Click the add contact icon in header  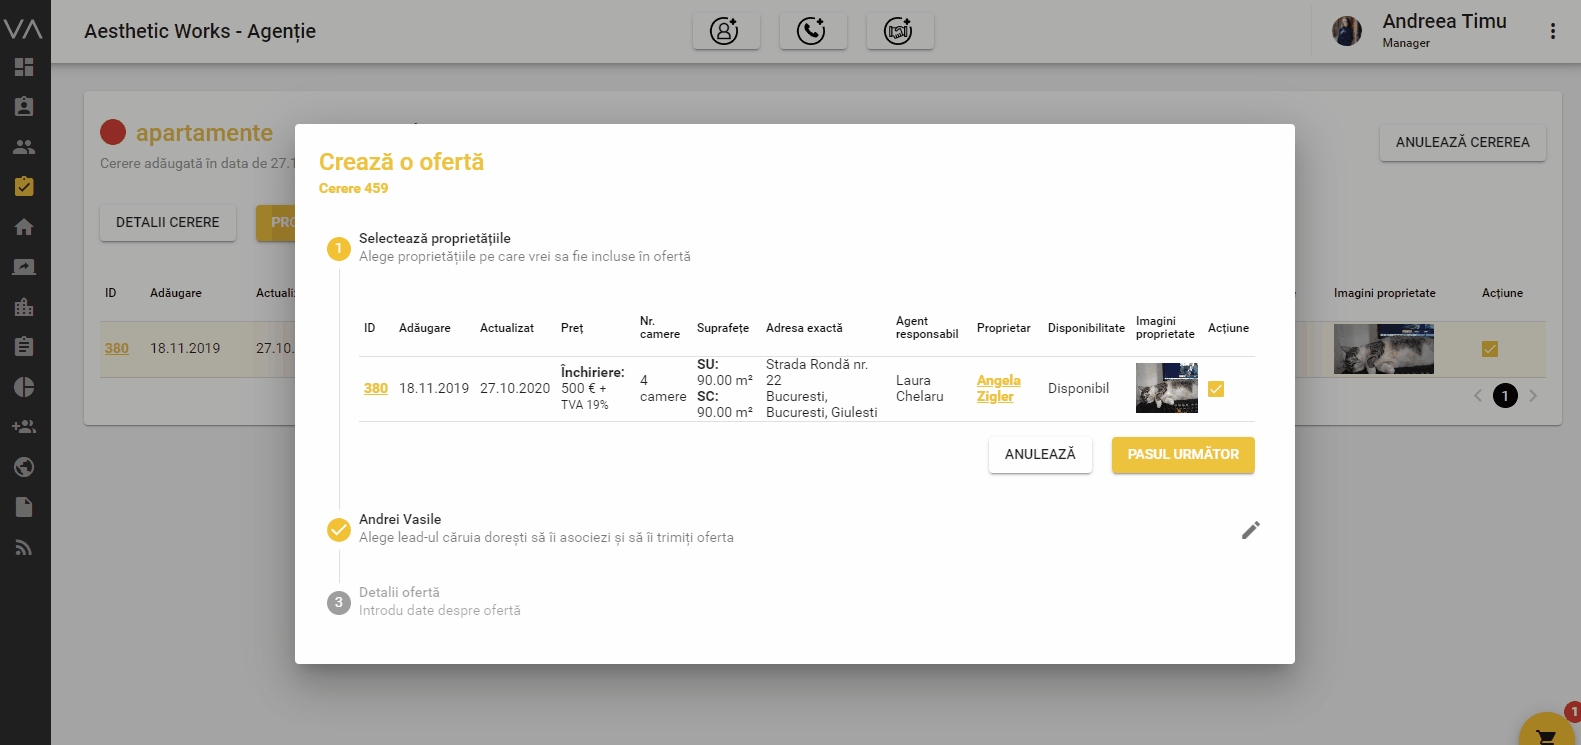click(x=725, y=31)
